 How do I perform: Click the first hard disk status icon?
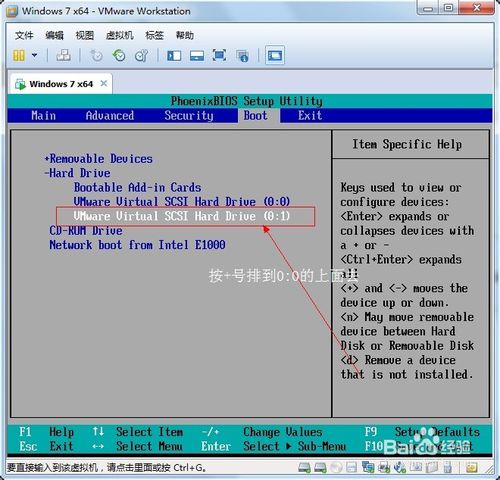point(304,467)
